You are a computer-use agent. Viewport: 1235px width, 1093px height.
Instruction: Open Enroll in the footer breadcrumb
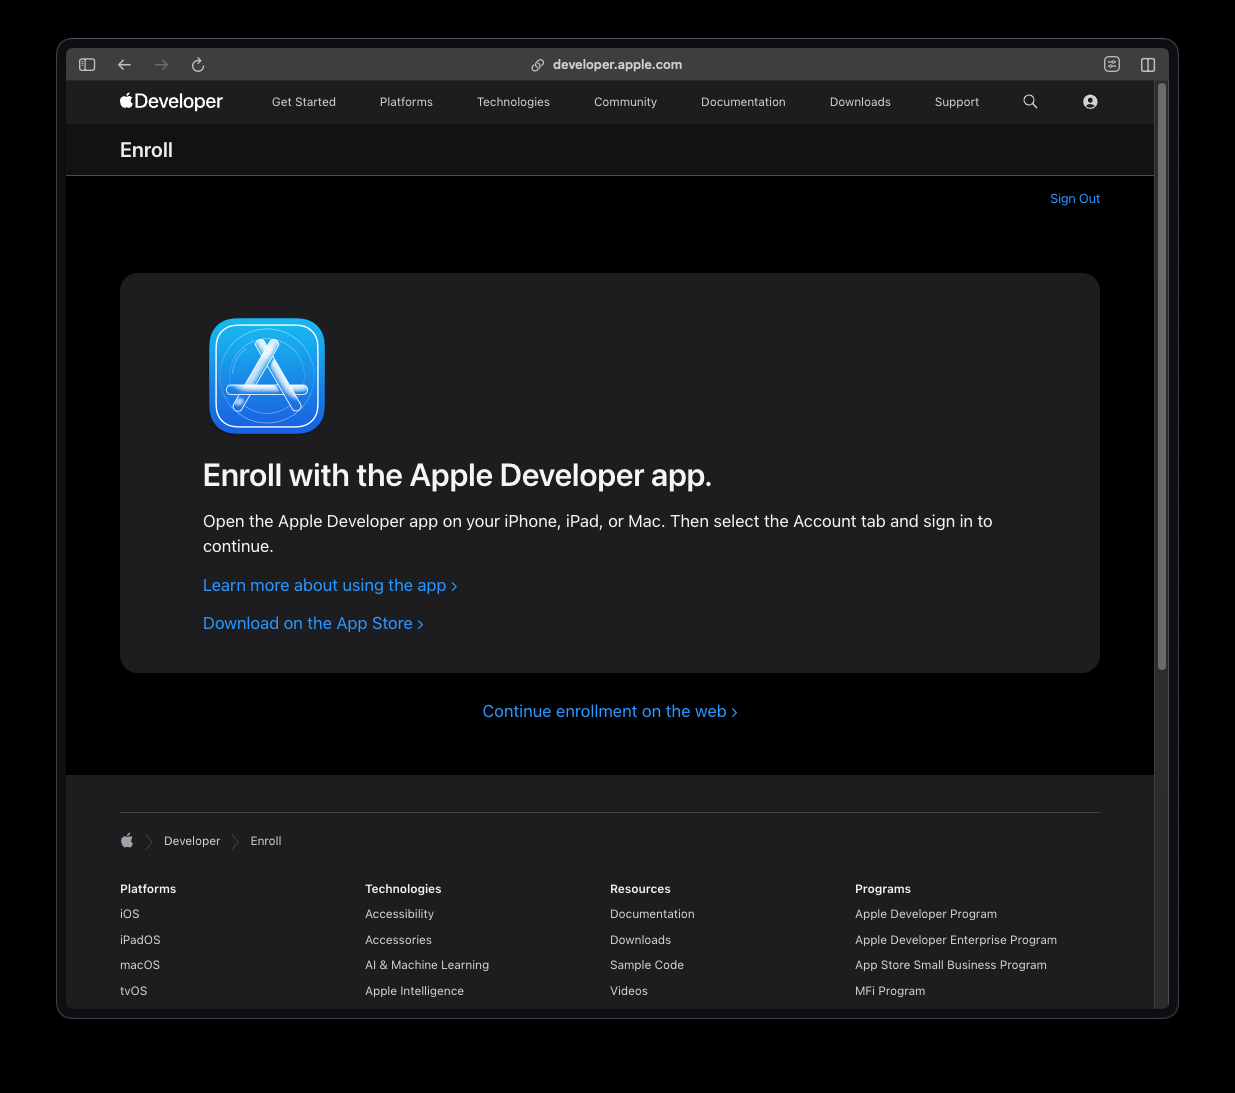pyautogui.click(x=266, y=841)
